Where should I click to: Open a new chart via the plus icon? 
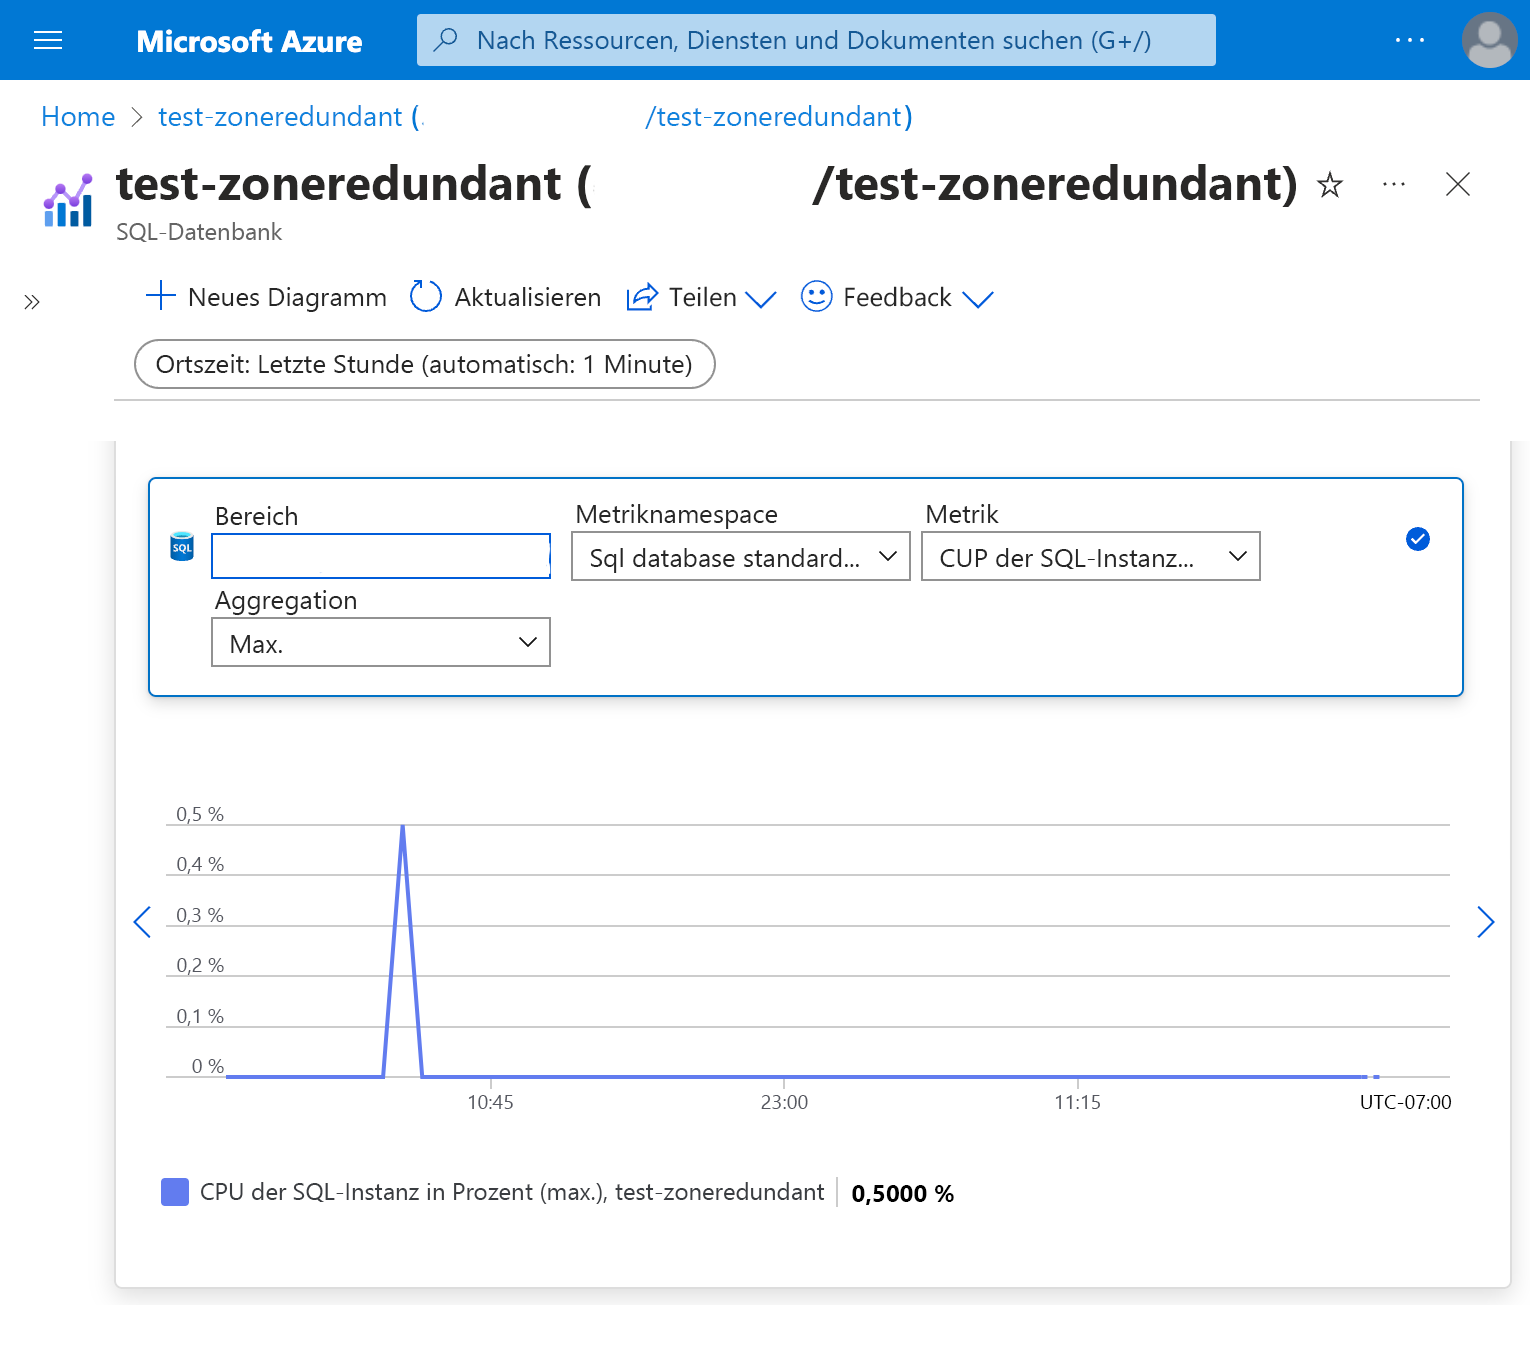point(160,296)
